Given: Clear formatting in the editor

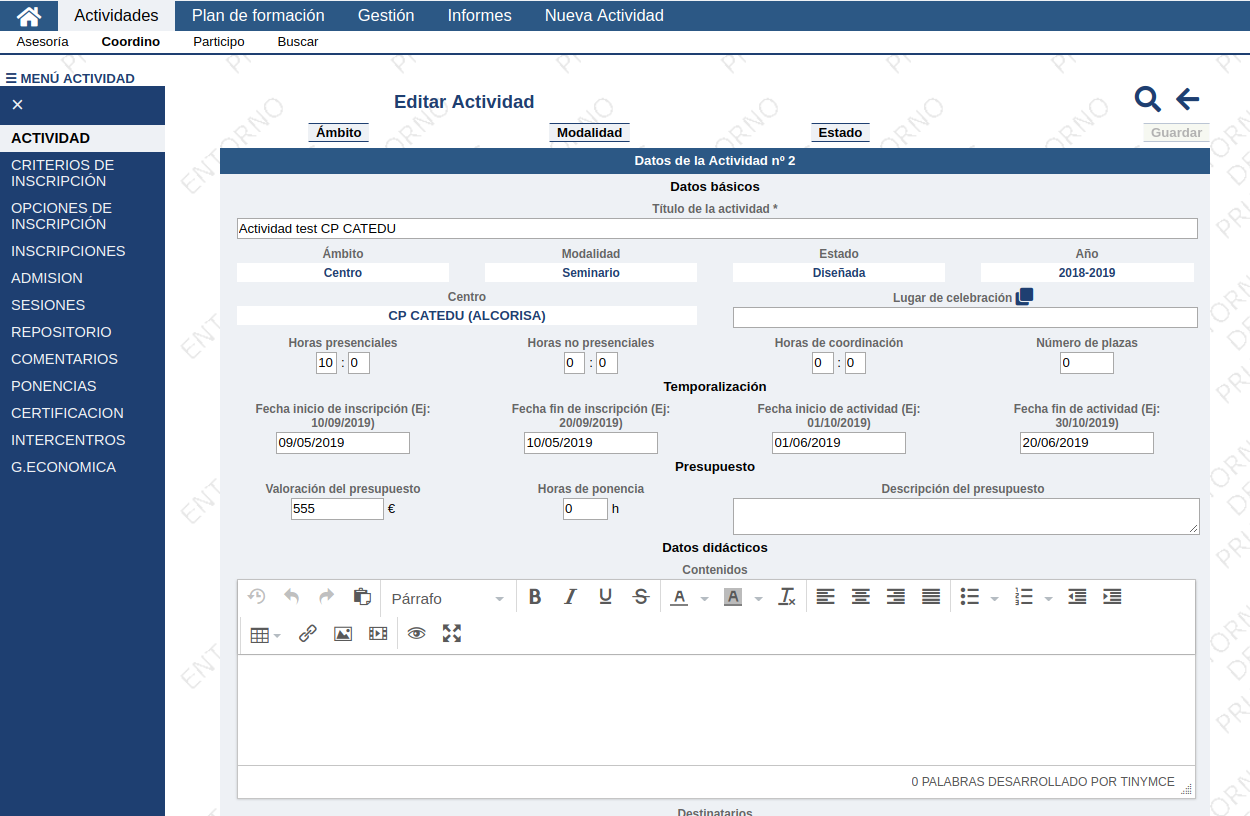Looking at the screenshot, I should tap(788, 597).
